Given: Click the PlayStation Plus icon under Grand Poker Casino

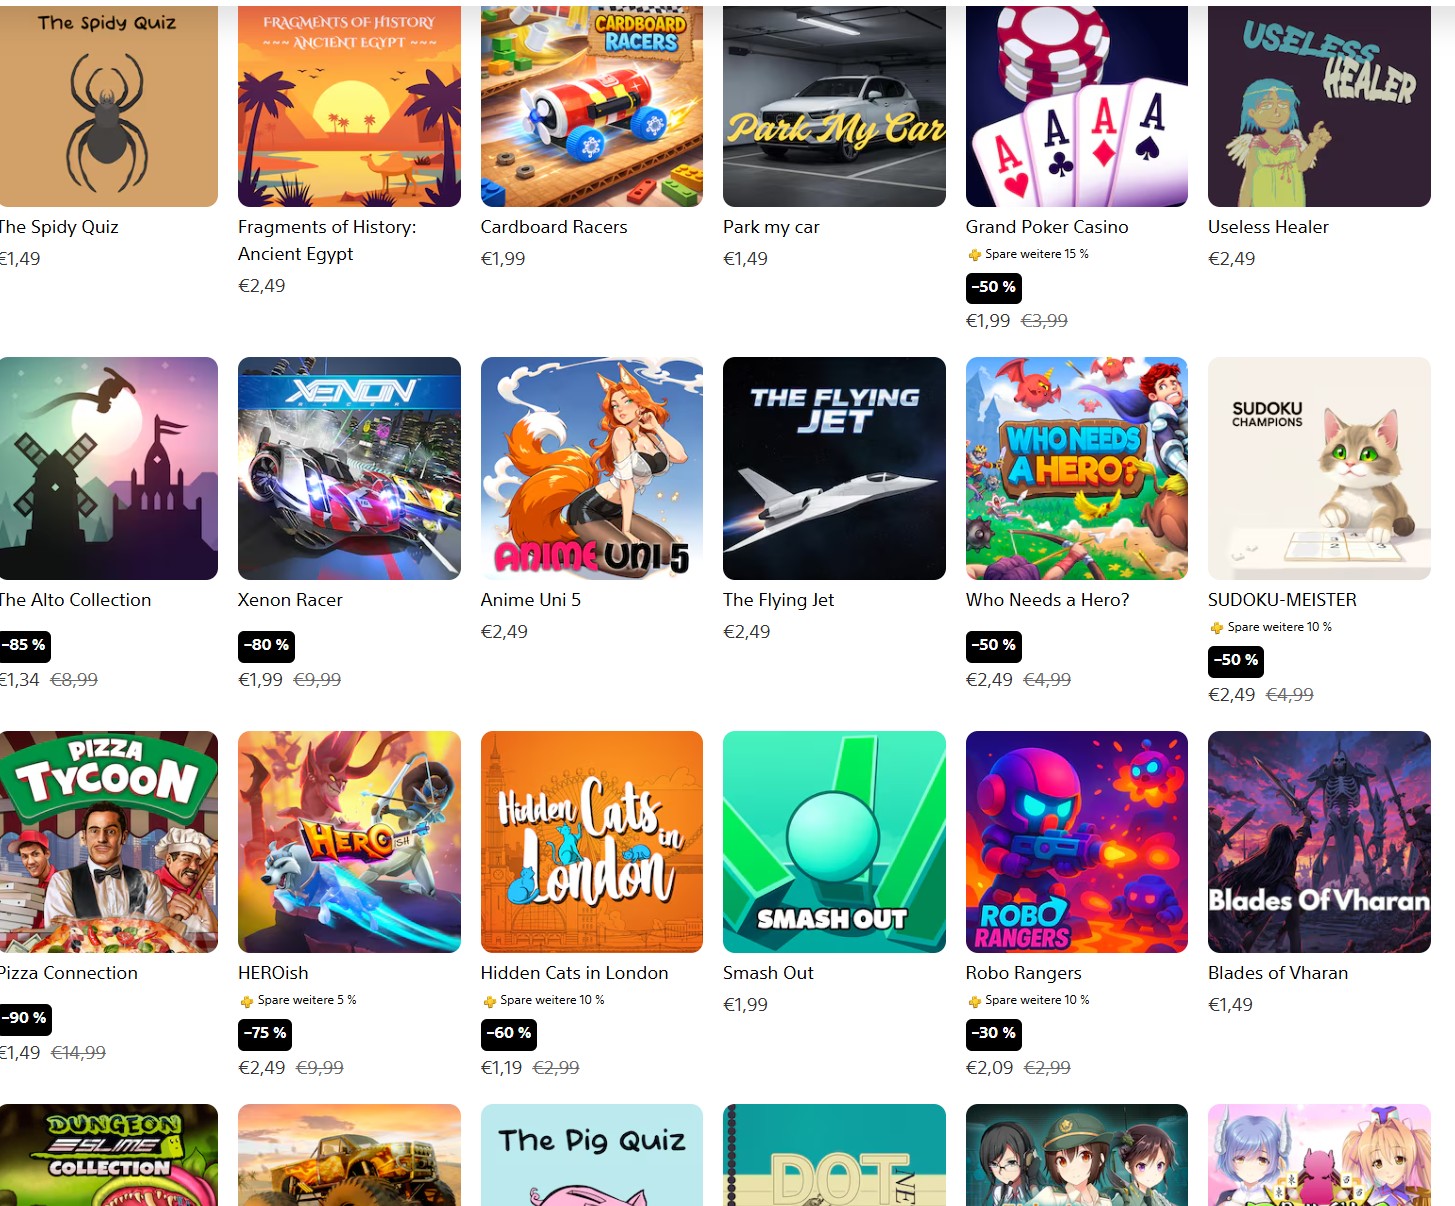Looking at the screenshot, I should click(x=974, y=255).
